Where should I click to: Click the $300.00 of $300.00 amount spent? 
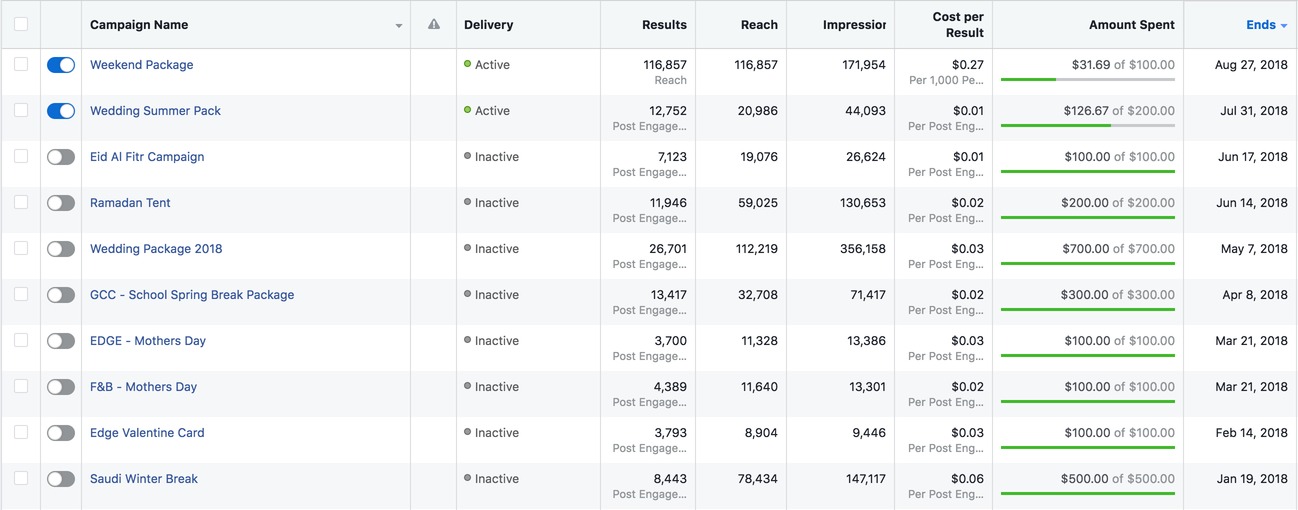tap(1118, 295)
